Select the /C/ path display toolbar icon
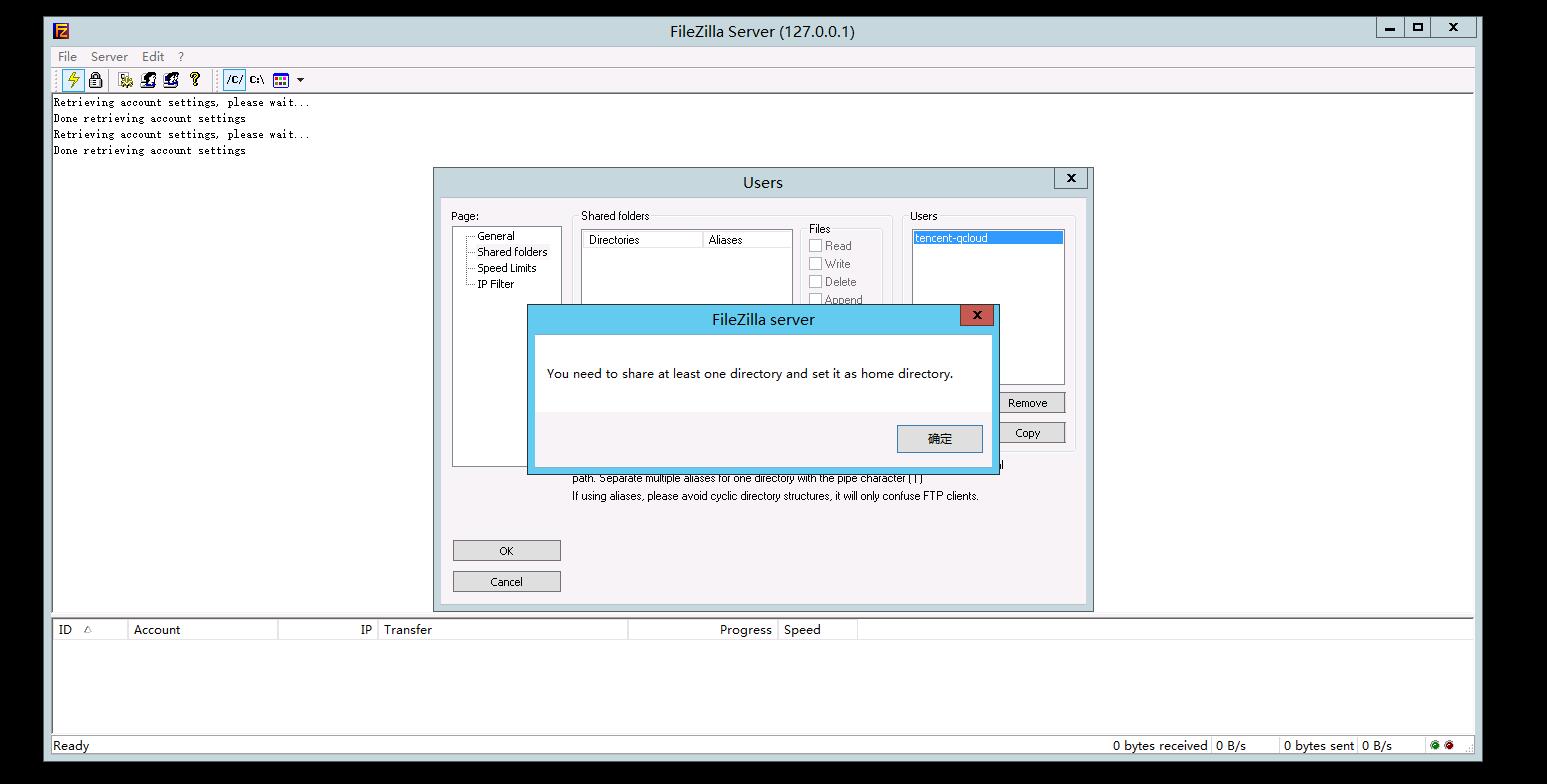The image size is (1547, 784). 234,80
